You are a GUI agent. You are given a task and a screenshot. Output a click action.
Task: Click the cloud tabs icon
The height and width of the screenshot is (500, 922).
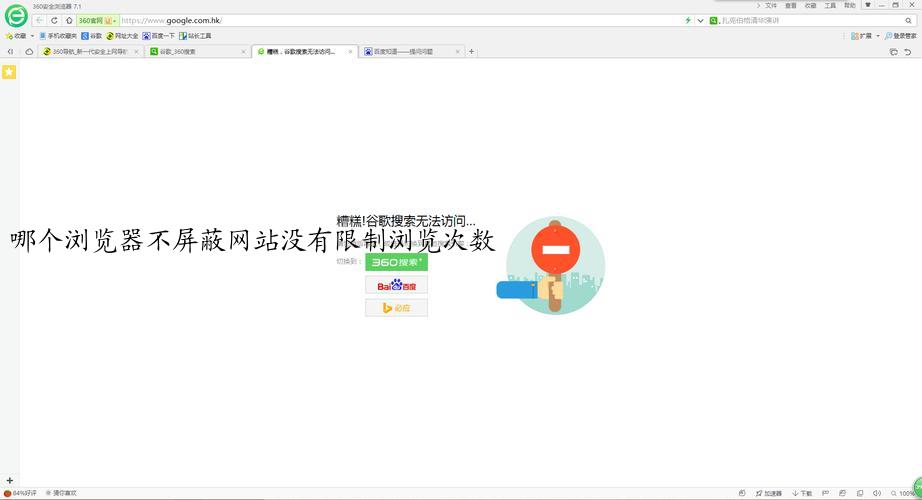pos(29,52)
